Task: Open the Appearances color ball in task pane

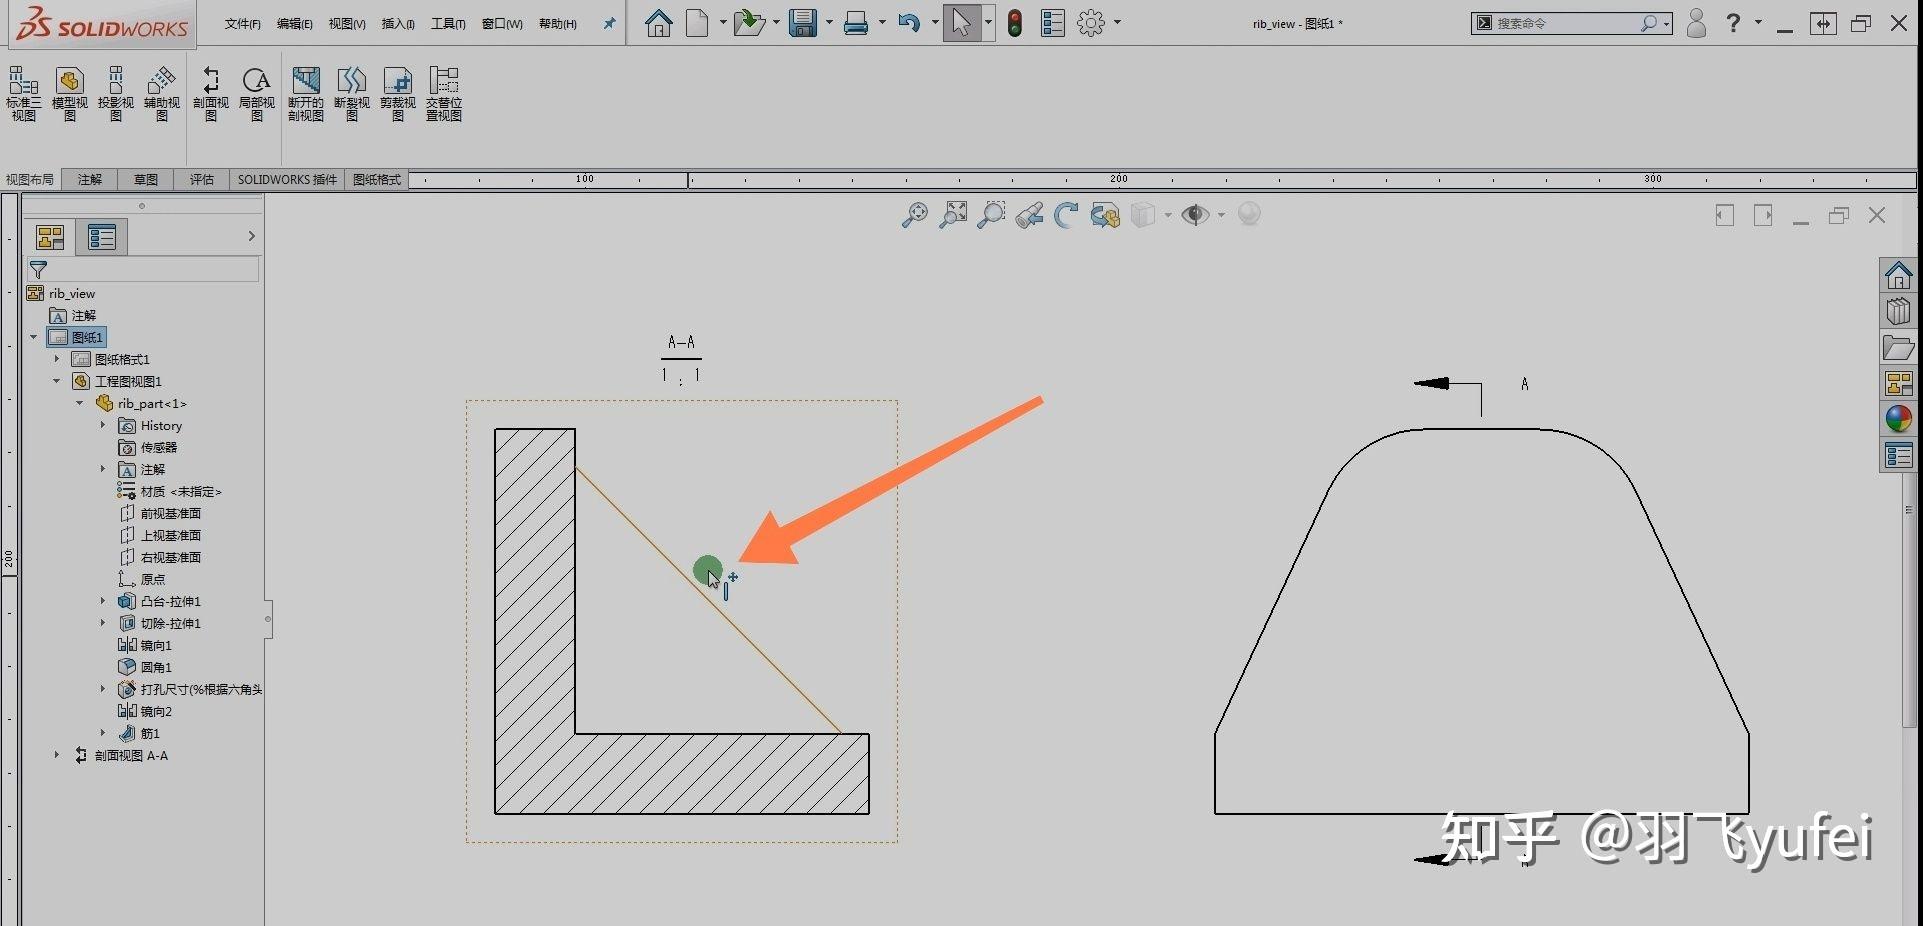Action: (x=1898, y=419)
